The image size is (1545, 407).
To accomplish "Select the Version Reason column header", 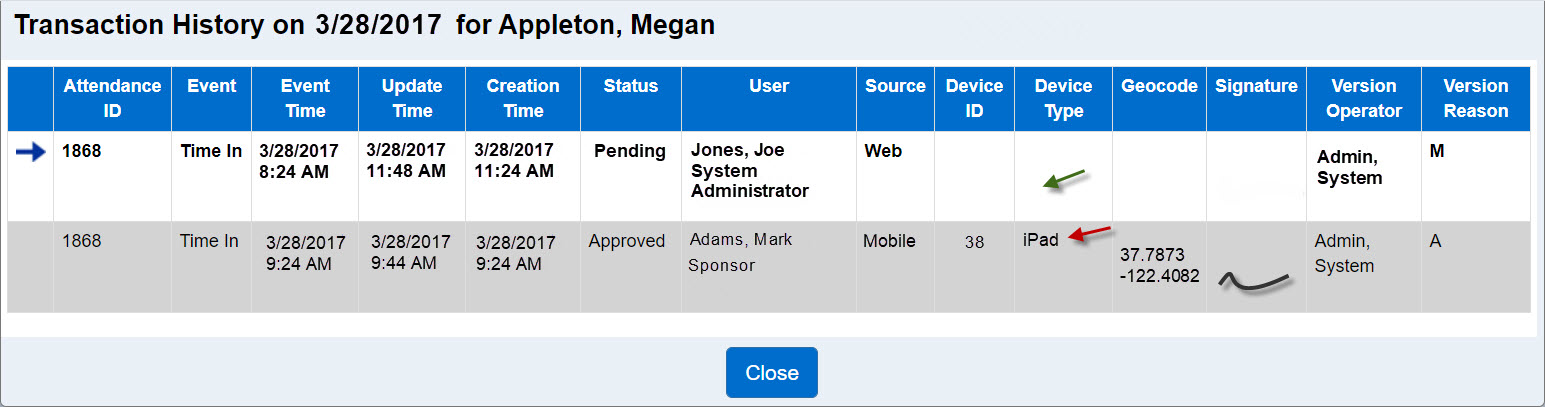I will 1476,98.
